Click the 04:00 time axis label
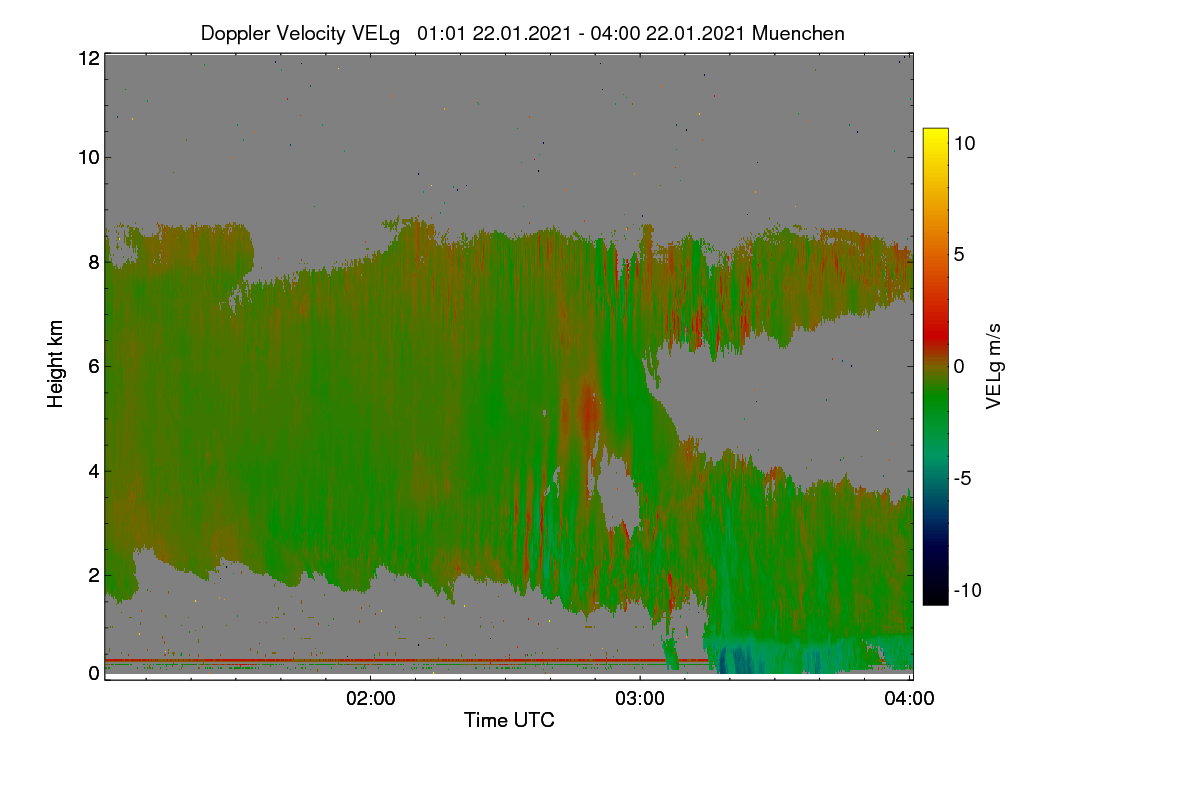The image size is (1200, 800). click(910, 699)
